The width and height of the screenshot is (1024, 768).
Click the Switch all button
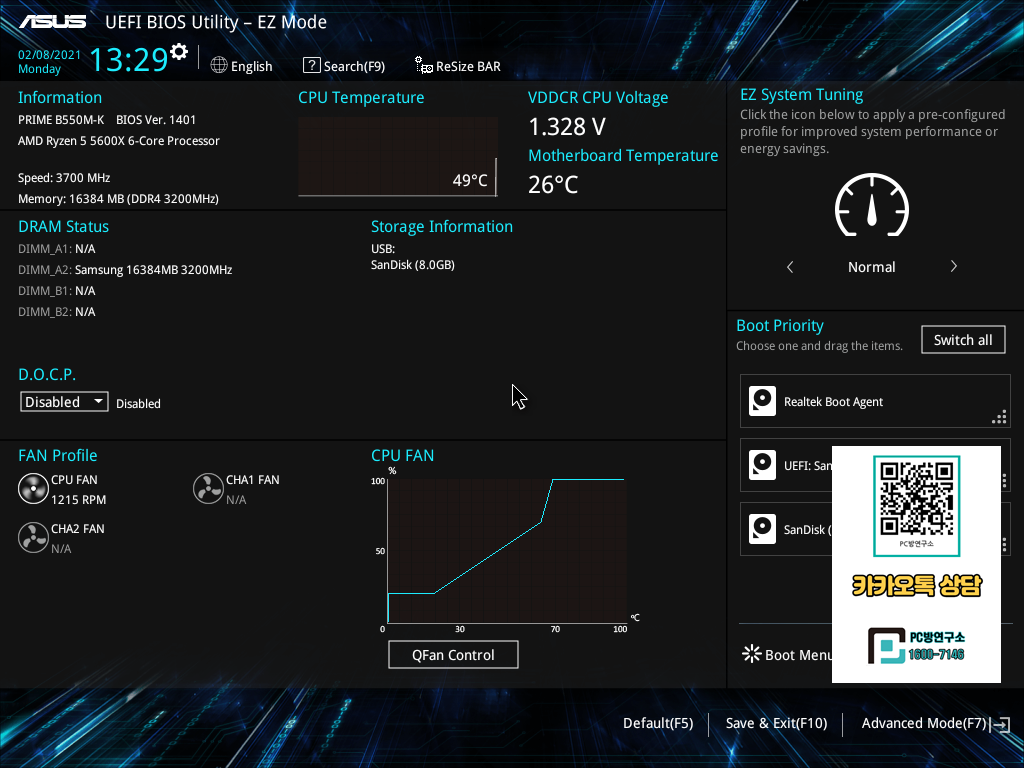click(963, 340)
